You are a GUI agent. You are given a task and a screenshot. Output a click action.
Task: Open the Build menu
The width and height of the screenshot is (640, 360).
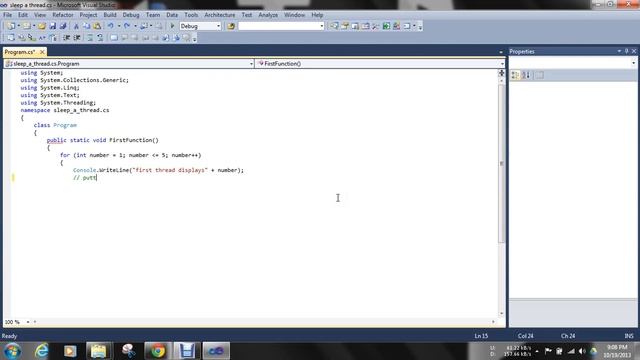pyautogui.click(x=110, y=15)
